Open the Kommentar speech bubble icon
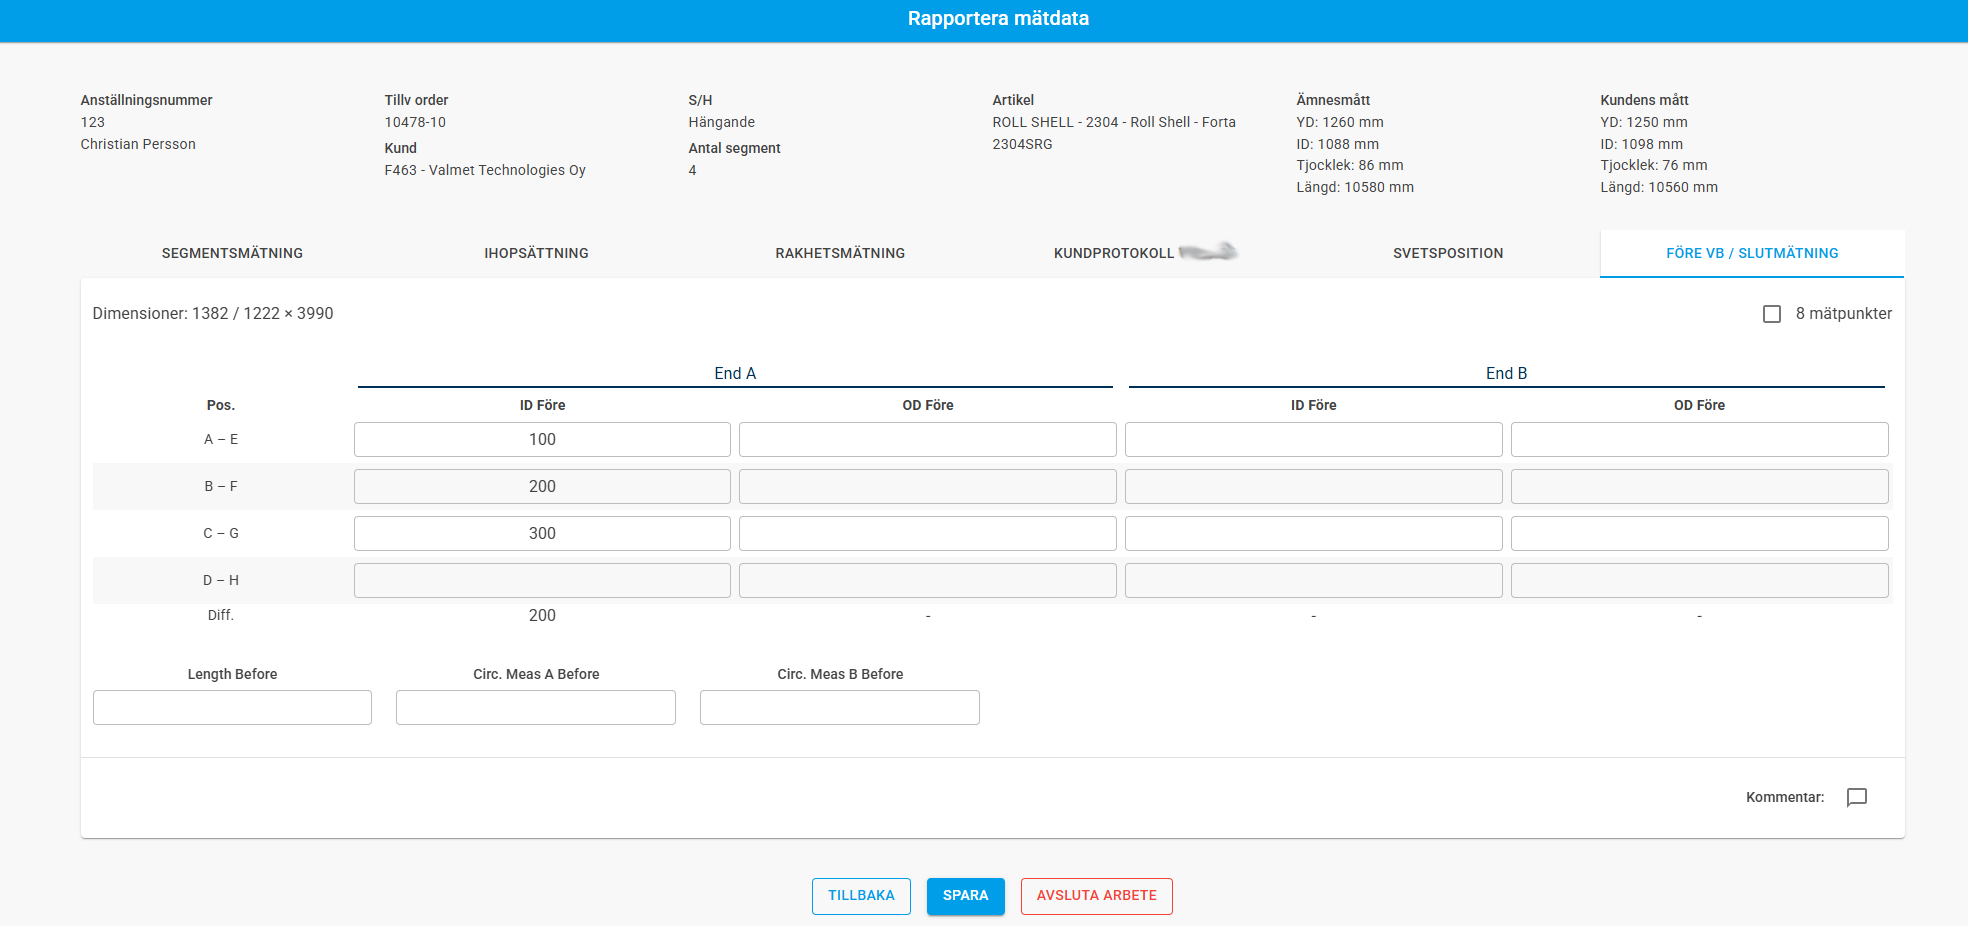The height and width of the screenshot is (926, 1968). coord(1856,797)
